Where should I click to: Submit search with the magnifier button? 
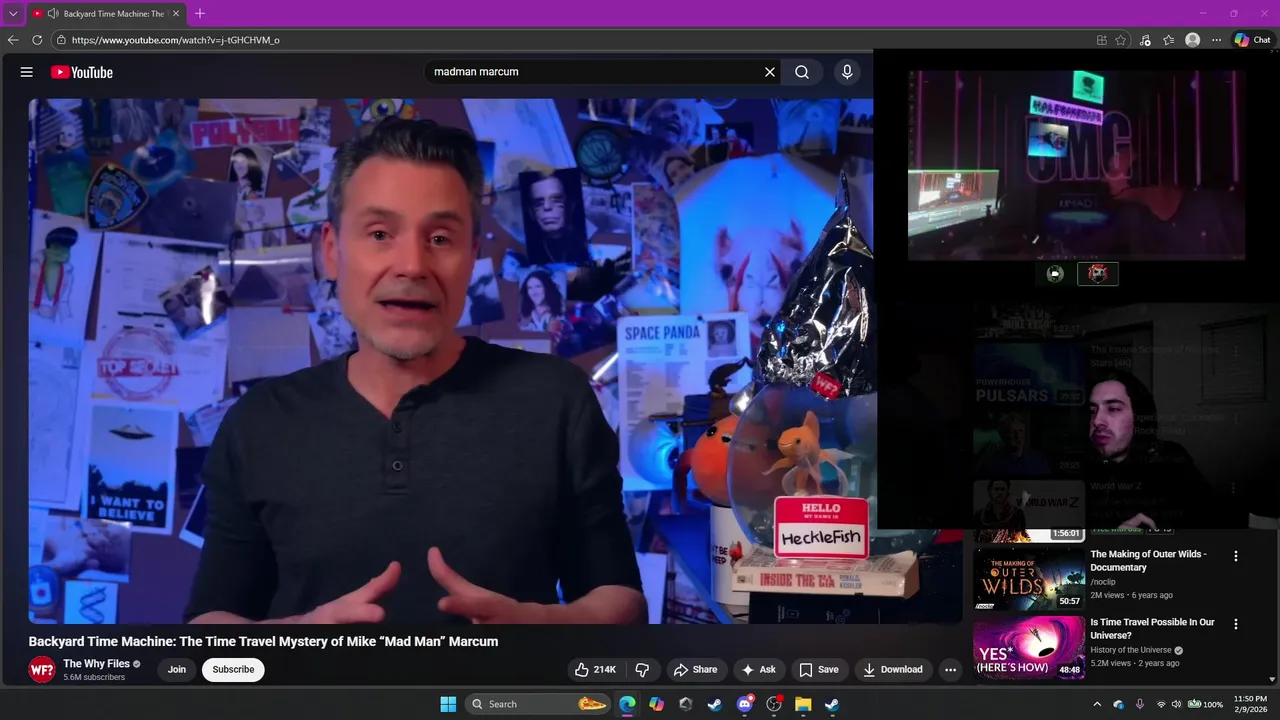pyautogui.click(x=802, y=72)
